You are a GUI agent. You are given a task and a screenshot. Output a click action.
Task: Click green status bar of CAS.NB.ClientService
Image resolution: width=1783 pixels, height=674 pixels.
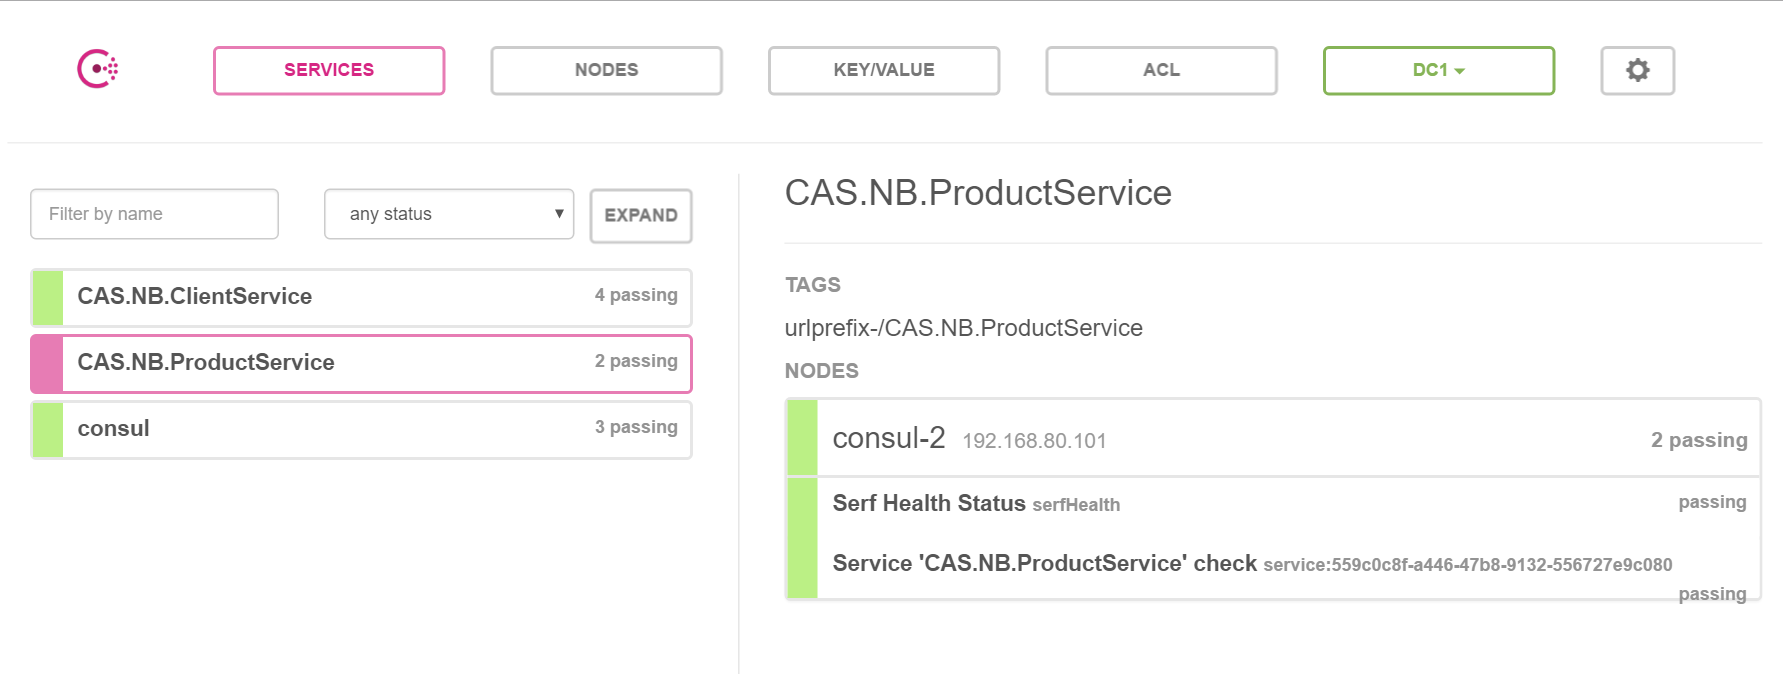pyautogui.click(x=48, y=297)
